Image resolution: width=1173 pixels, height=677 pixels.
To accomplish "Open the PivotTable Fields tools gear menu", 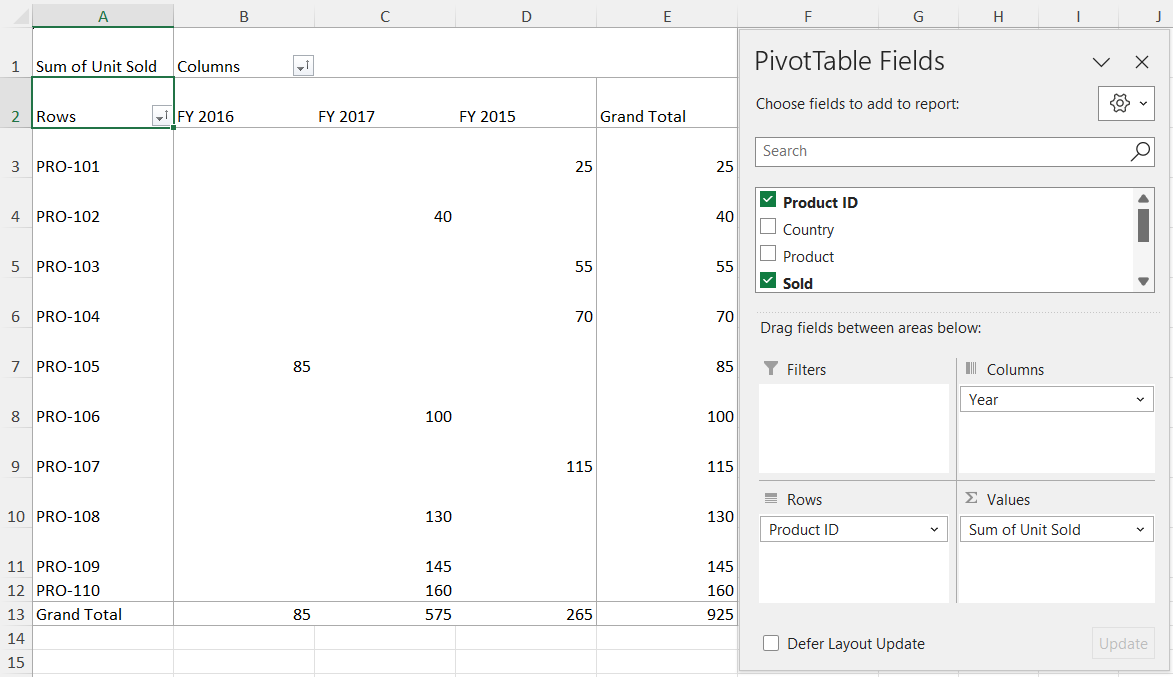I will coord(1126,103).
